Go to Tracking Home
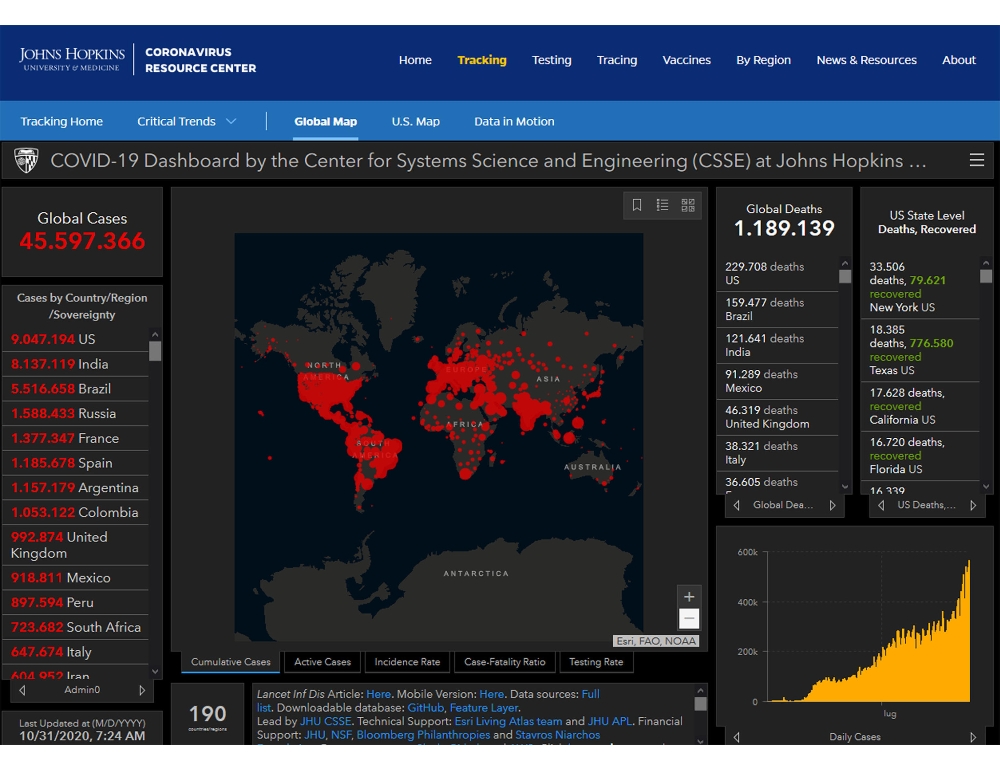The height and width of the screenshot is (770, 1000). (61, 121)
